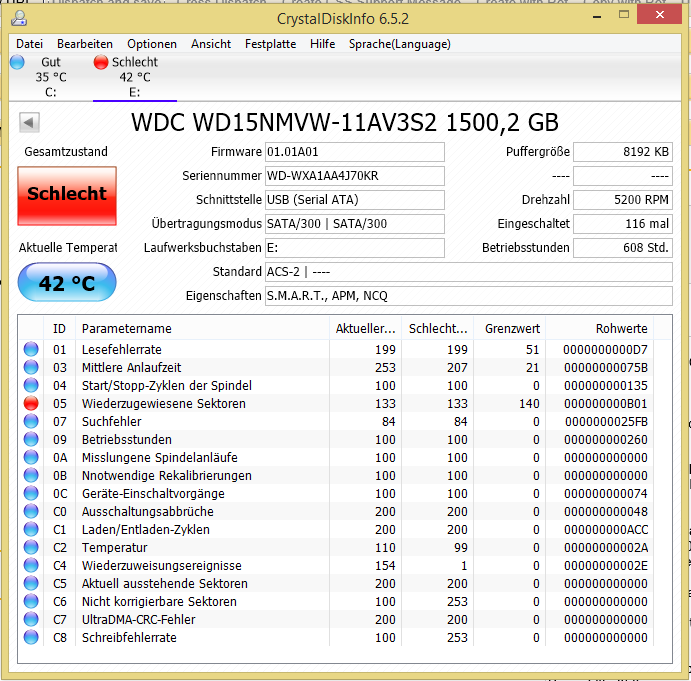This screenshot has width=691, height=681.
Task: Open the Optionen menu
Action: [x=152, y=44]
